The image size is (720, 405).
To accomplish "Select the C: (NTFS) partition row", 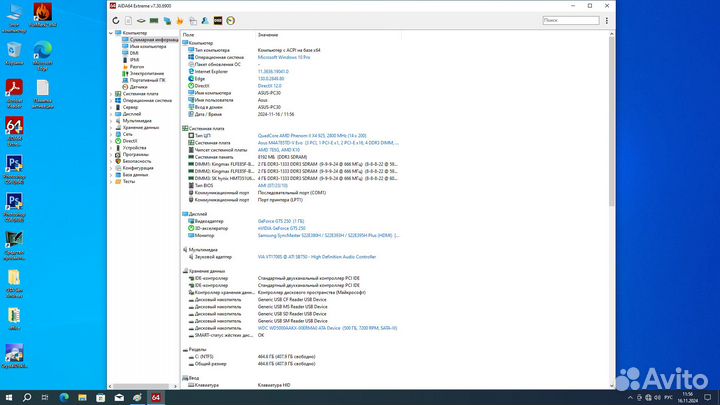I will pos(292,356).
